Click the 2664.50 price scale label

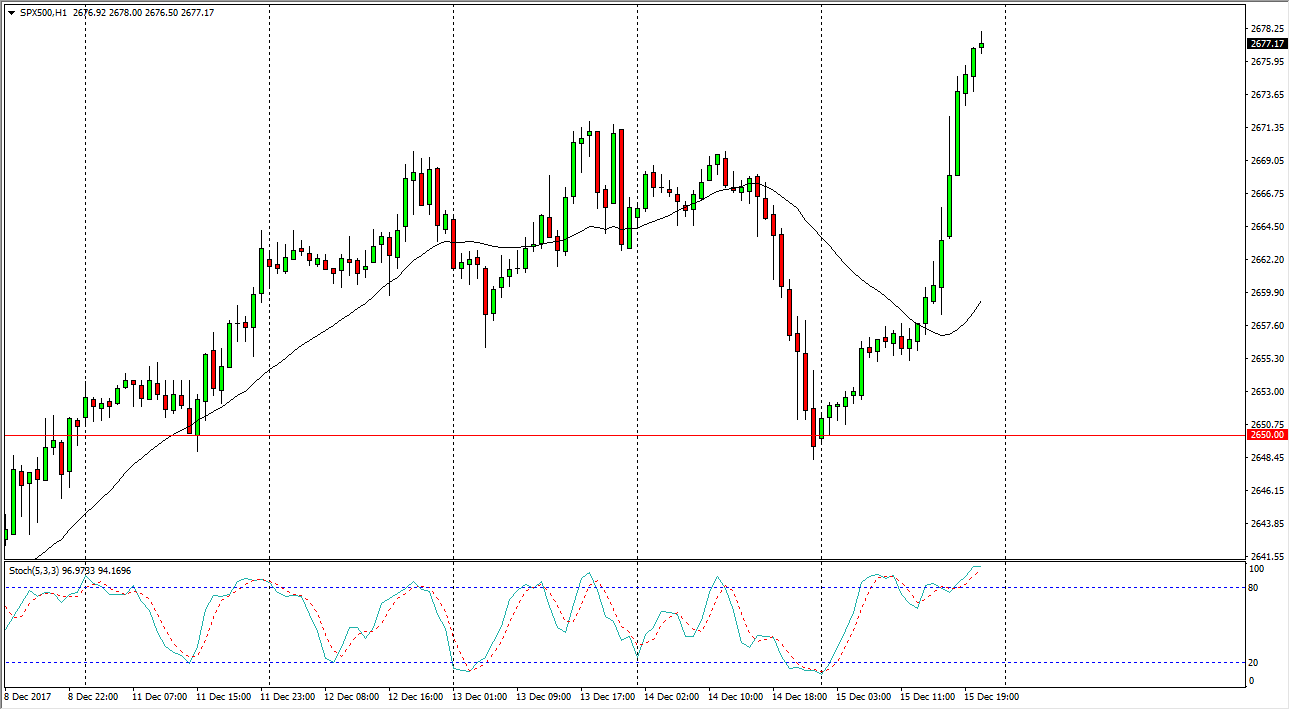pyautogui.click(x=1266, y=227)
